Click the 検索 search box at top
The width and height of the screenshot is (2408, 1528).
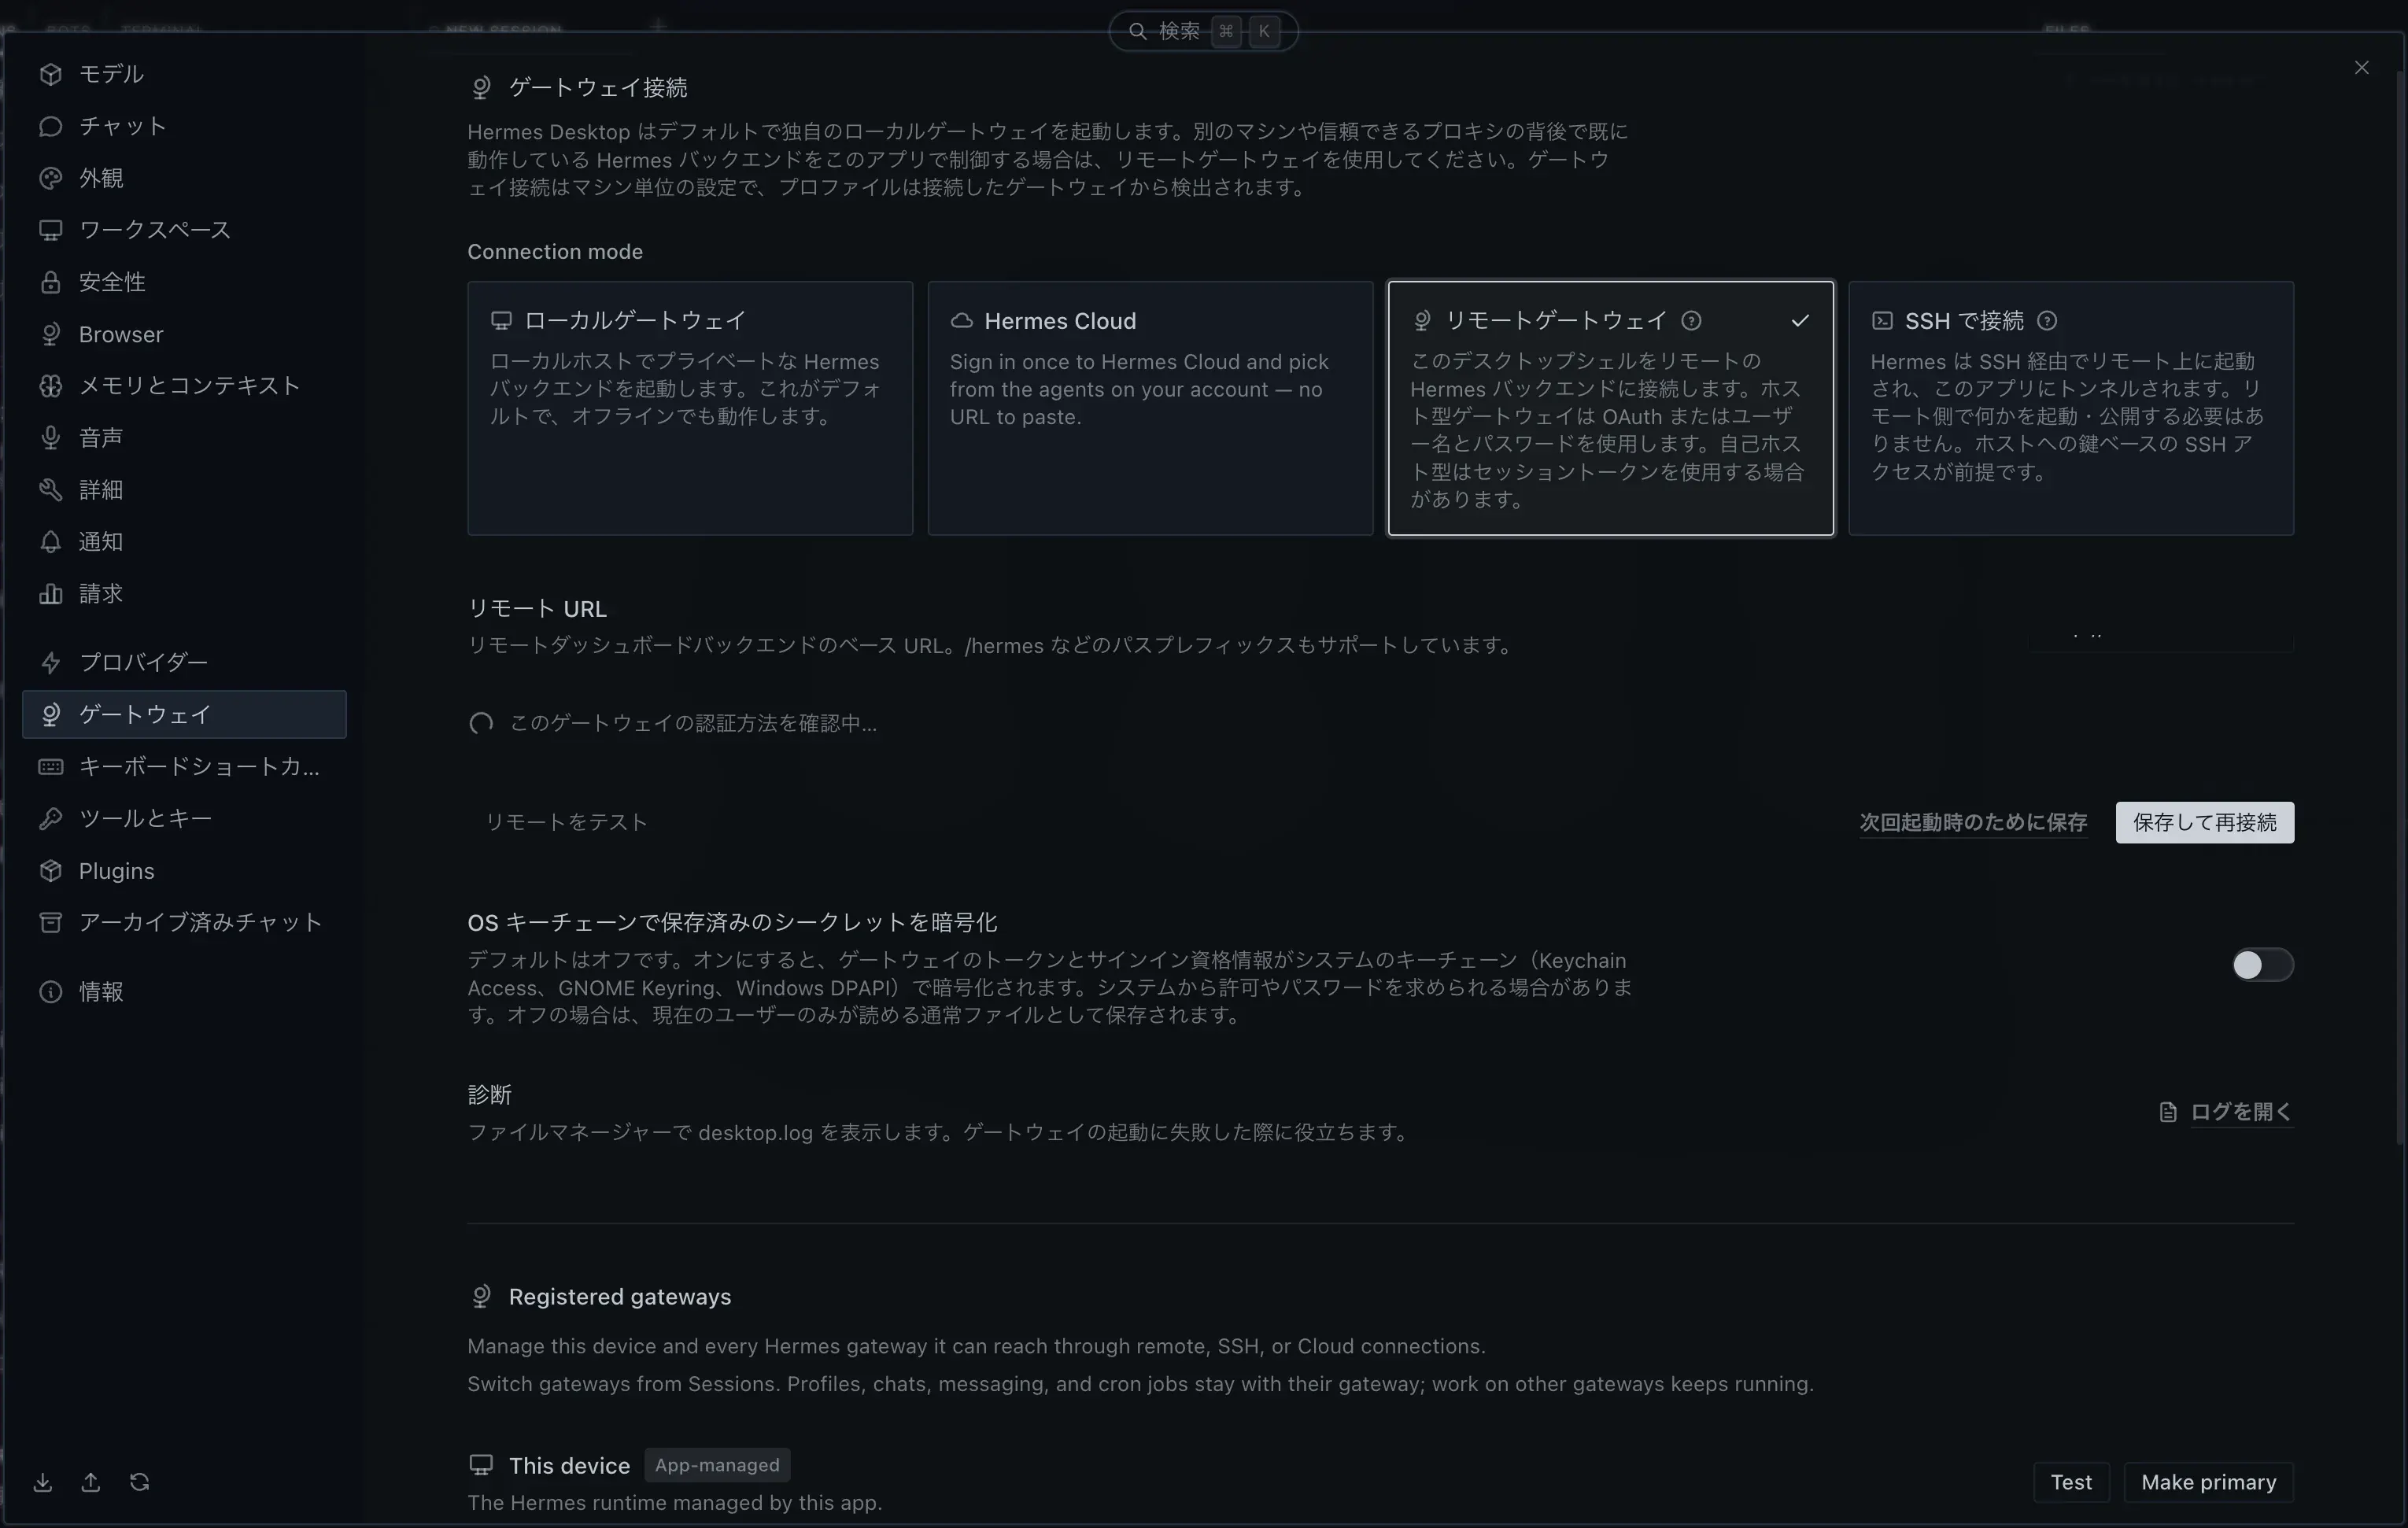pos(1203,31)
